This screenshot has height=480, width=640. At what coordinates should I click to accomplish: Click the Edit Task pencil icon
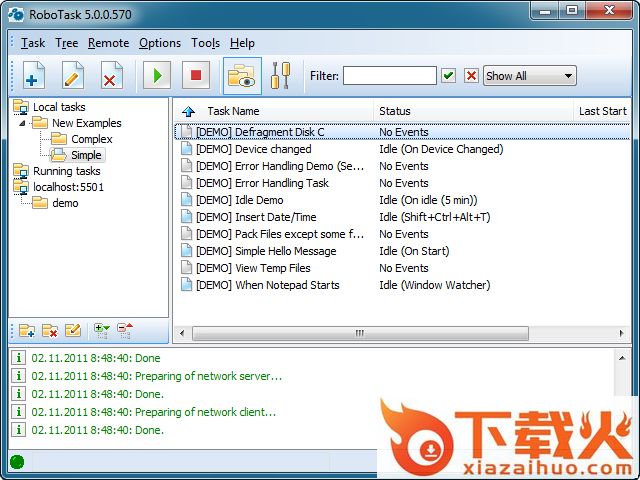[x=73, y=76]
